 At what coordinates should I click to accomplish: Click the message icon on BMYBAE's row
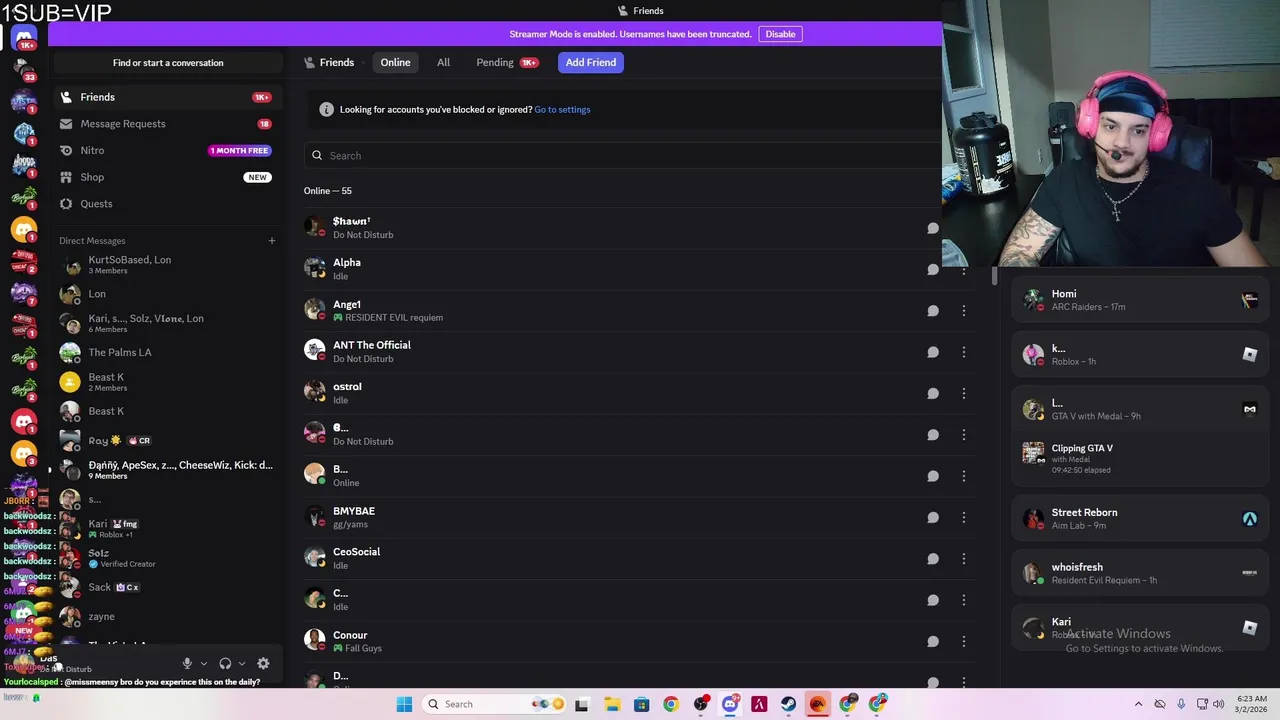(x=933, y=517)
